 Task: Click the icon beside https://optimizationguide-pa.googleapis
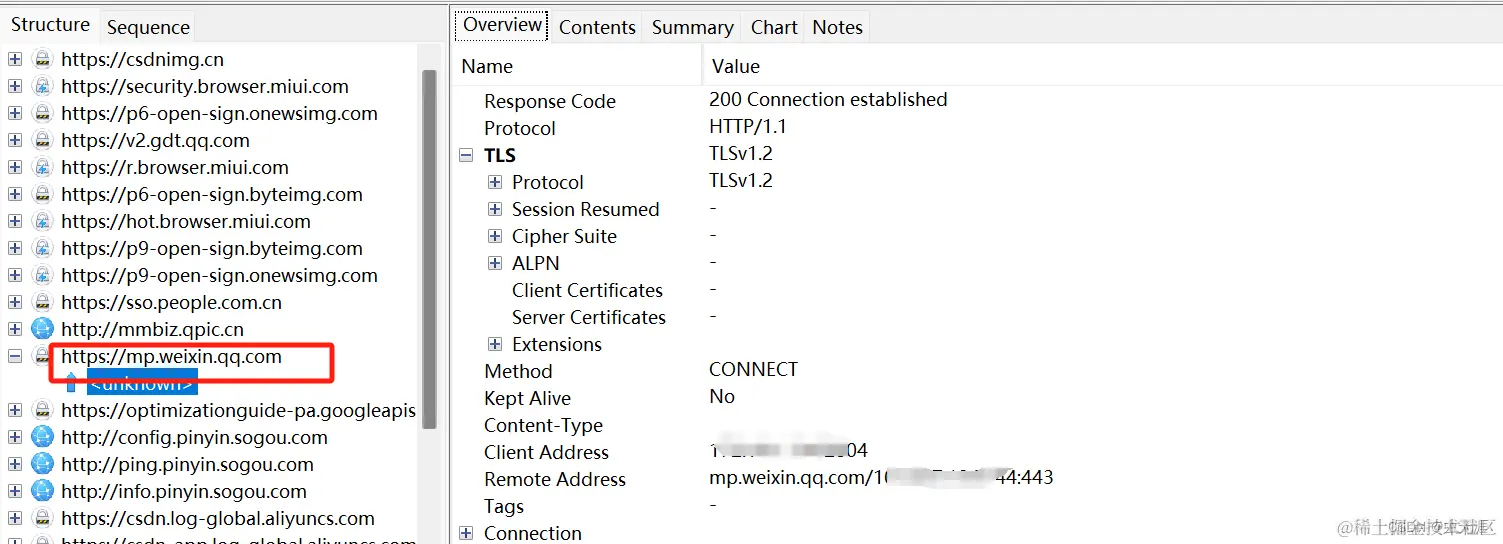tap(42, 410)
